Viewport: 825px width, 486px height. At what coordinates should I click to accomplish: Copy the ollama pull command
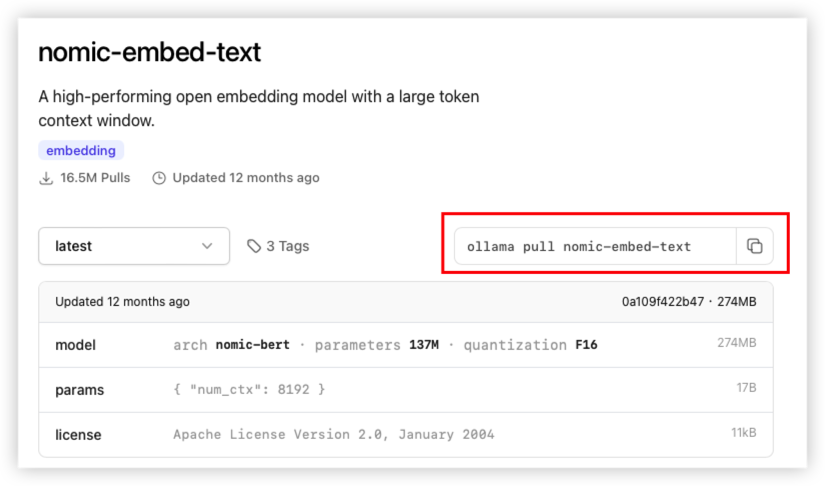point(755,246)
